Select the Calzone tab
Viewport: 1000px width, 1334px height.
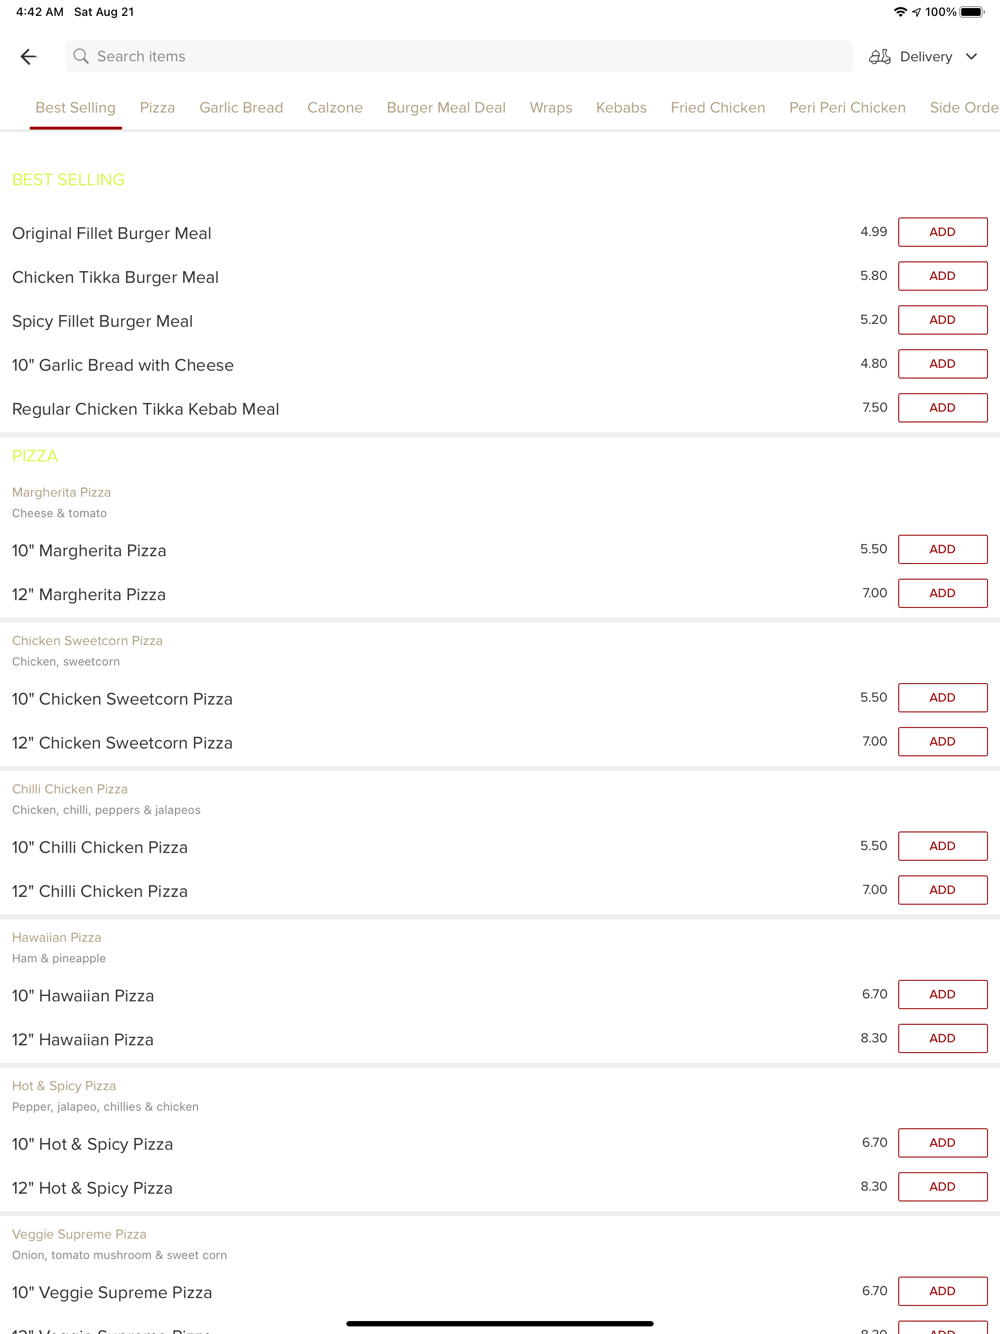tap(335, 108)
